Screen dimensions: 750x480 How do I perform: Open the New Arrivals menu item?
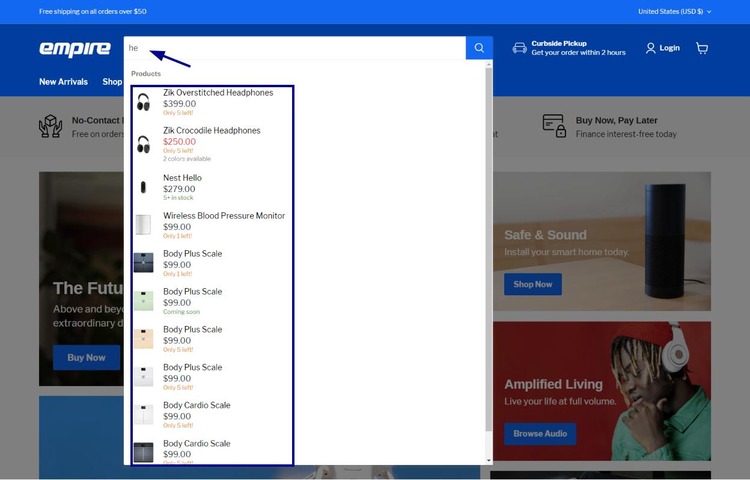63,82
